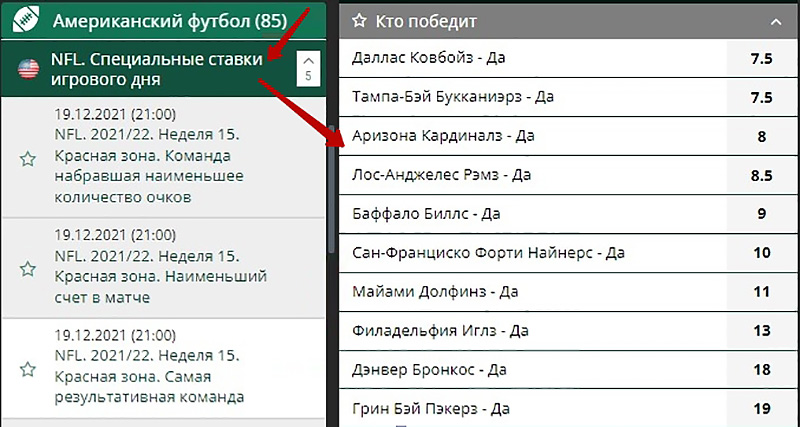Click the 'Сан-Франциско Форти Найнерс - Да' text
The image size is (800, 427).
(x=488, y=253)
